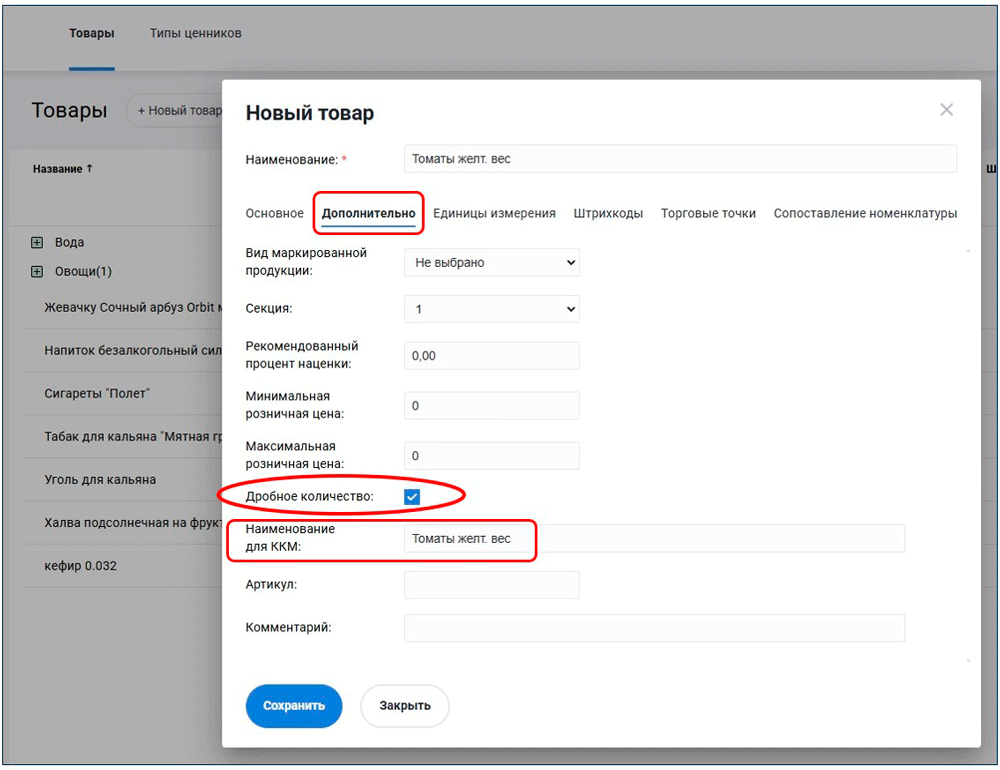Click the Закрыть button
1000x770 pixels.
pos(404,706)
